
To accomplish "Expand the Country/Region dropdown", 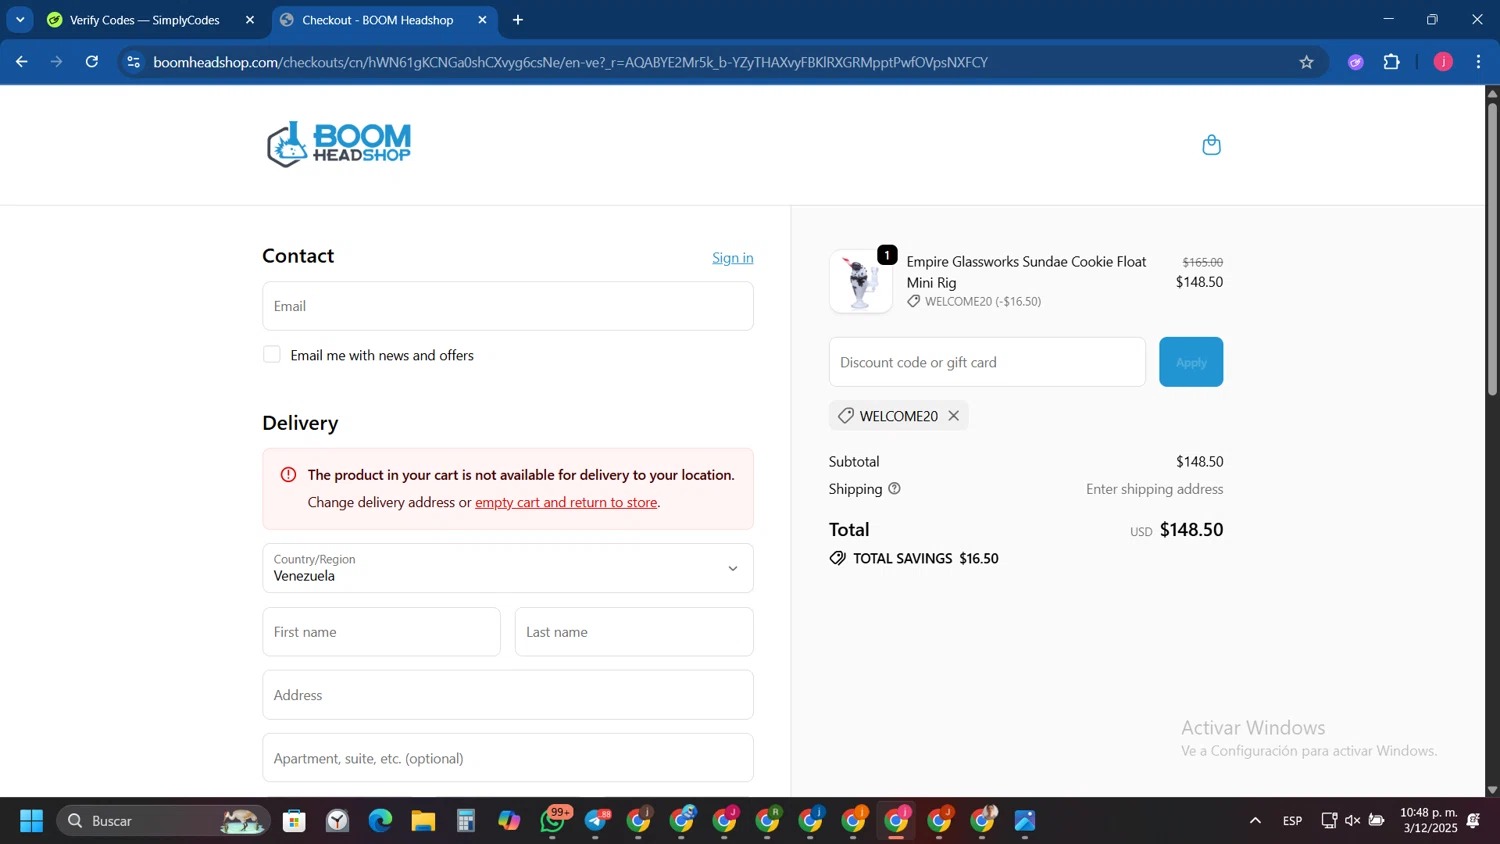I will point(508,568).
